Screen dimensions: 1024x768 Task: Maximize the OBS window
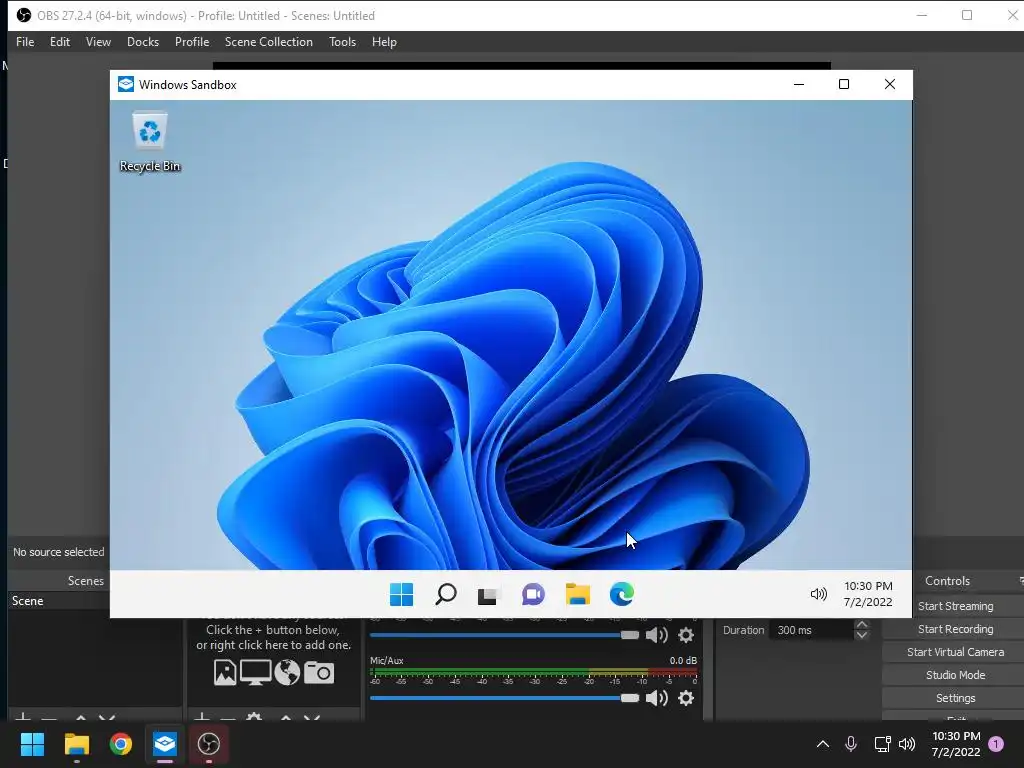967,15
